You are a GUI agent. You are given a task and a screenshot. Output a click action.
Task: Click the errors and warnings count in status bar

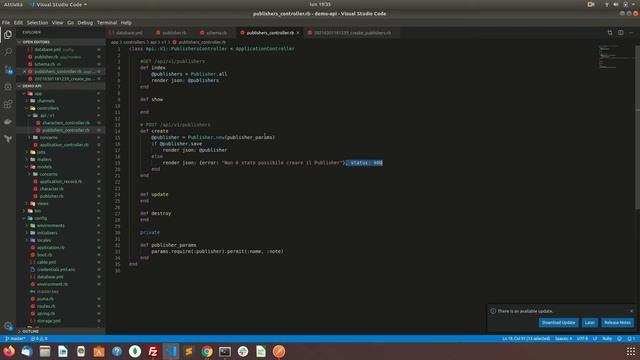point(39,339)
